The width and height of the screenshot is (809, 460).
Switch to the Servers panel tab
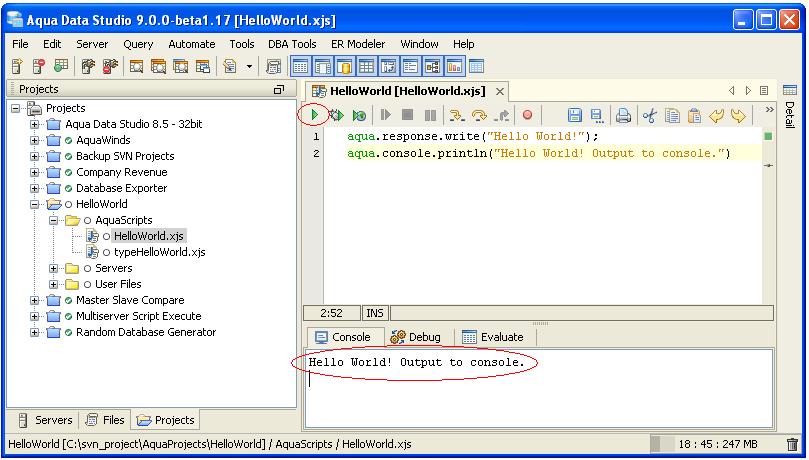45,420
